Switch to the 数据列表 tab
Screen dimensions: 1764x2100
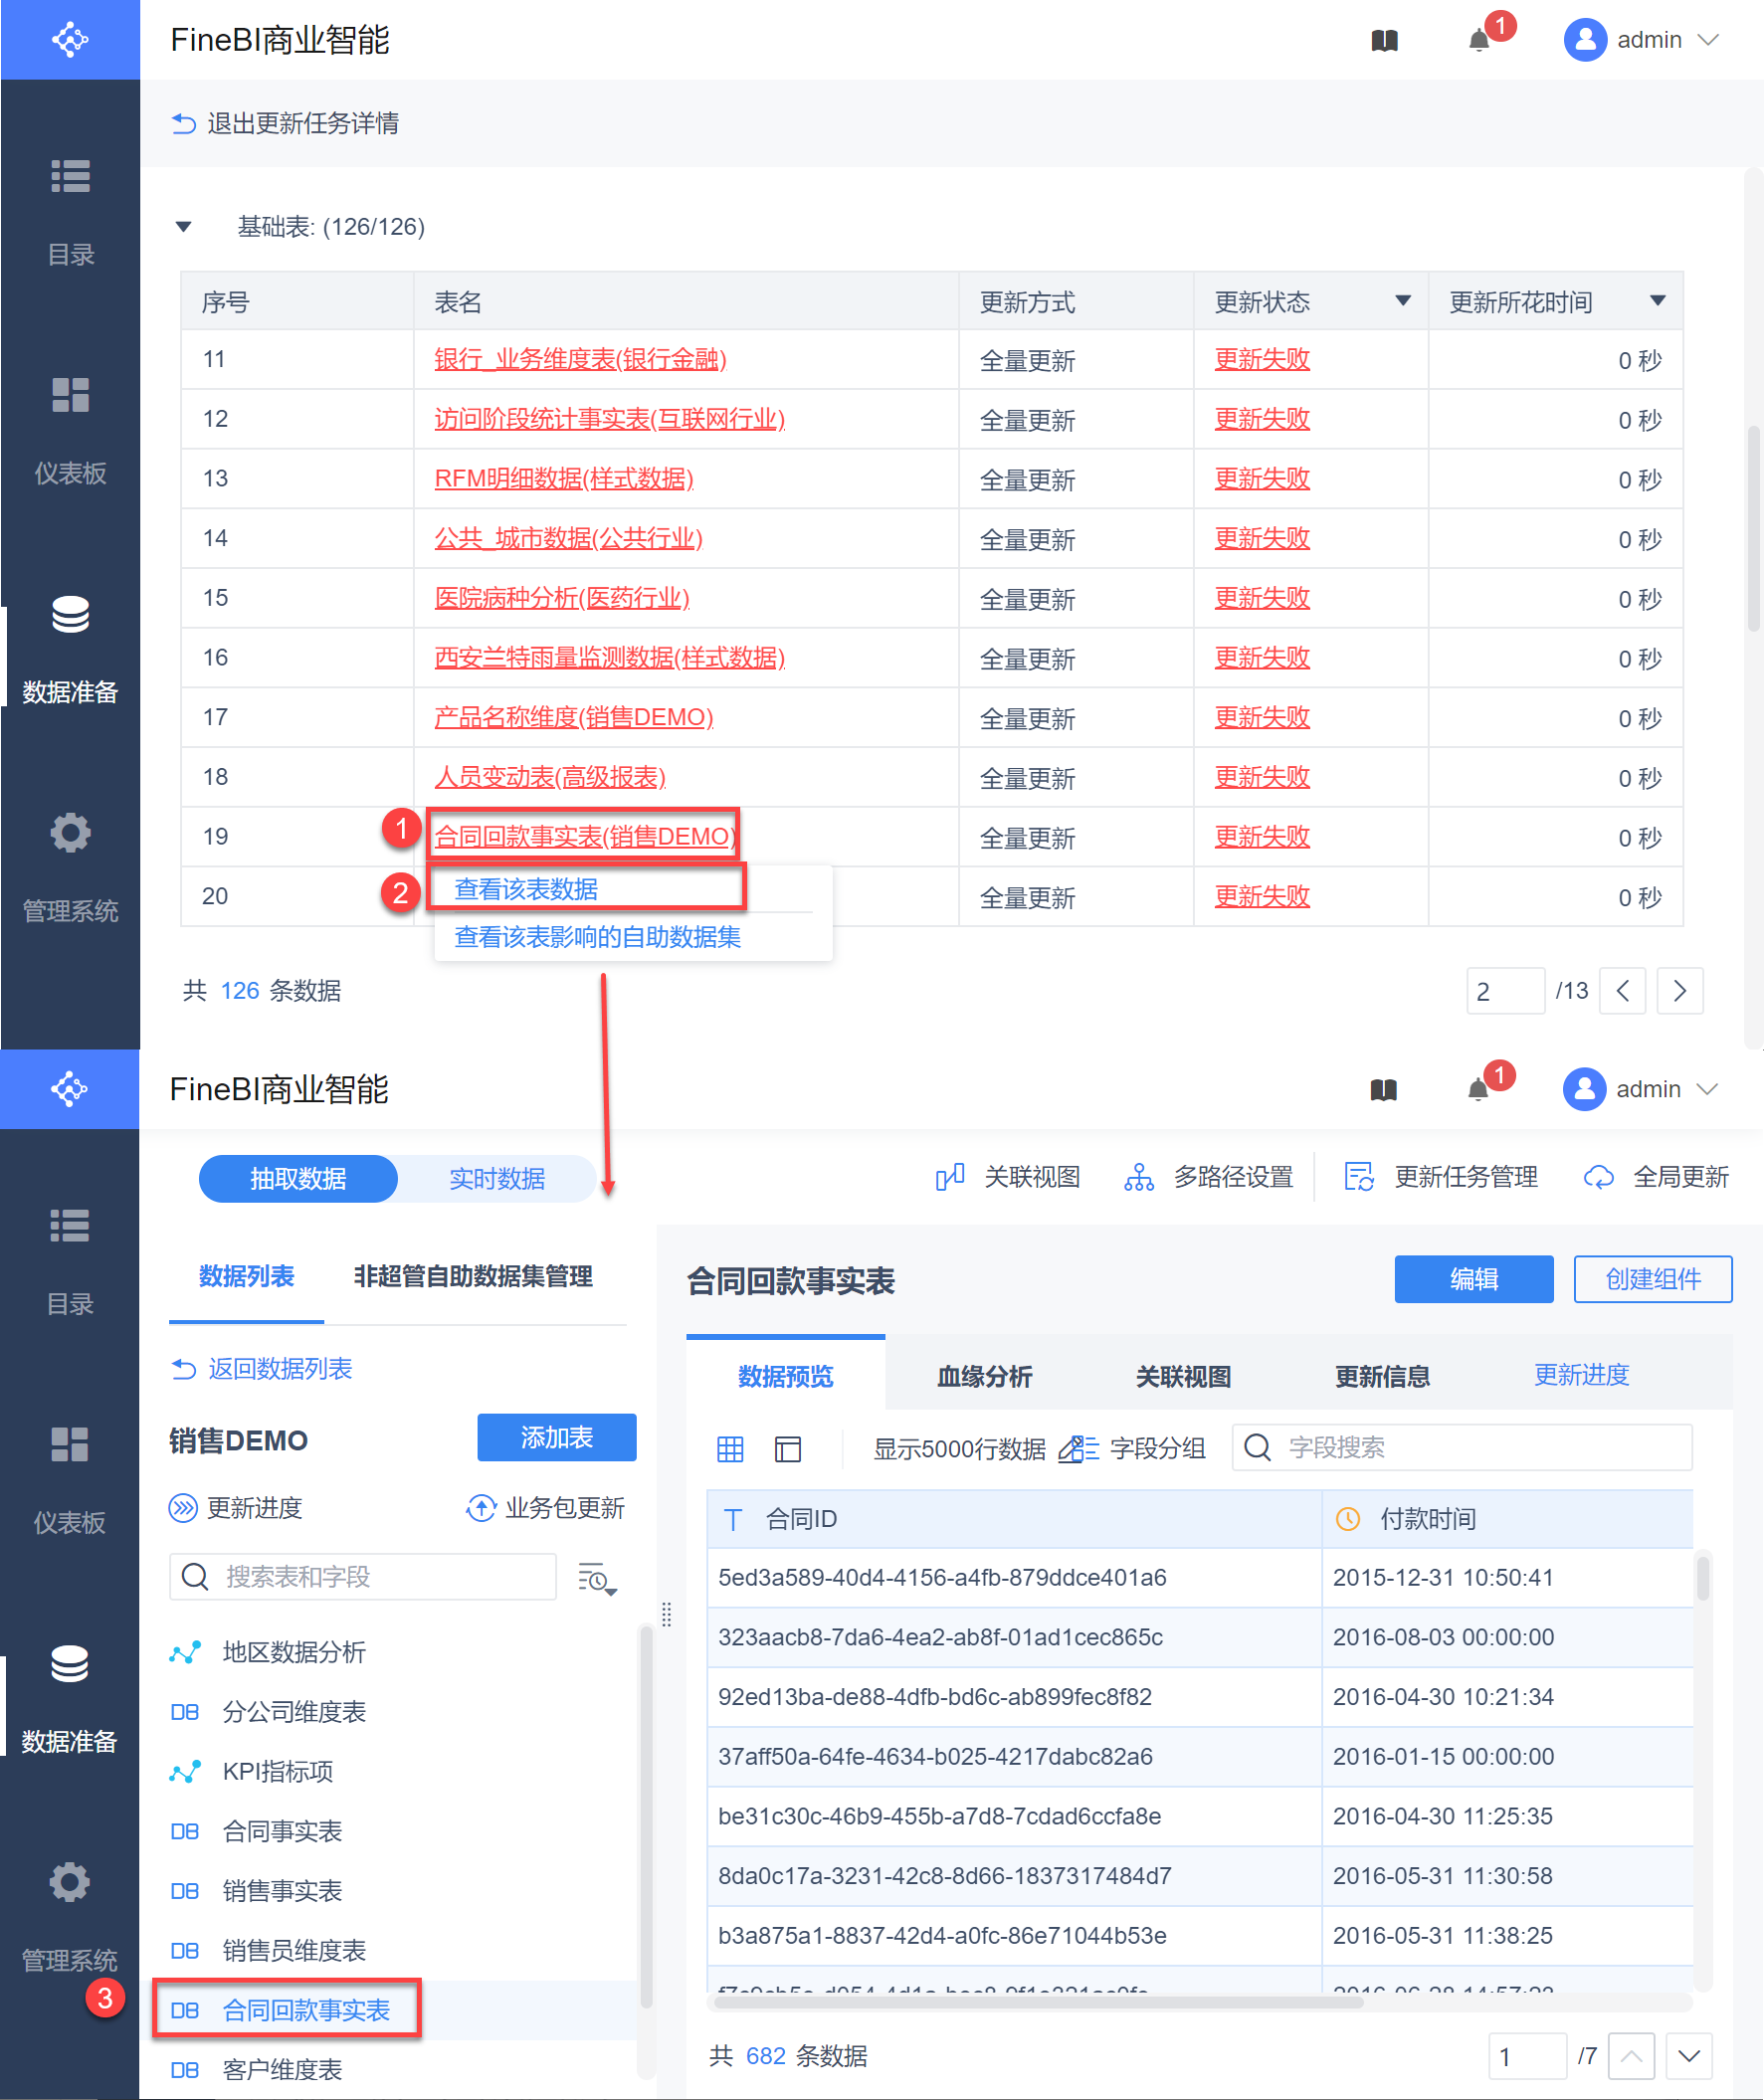pos(246,1276)
